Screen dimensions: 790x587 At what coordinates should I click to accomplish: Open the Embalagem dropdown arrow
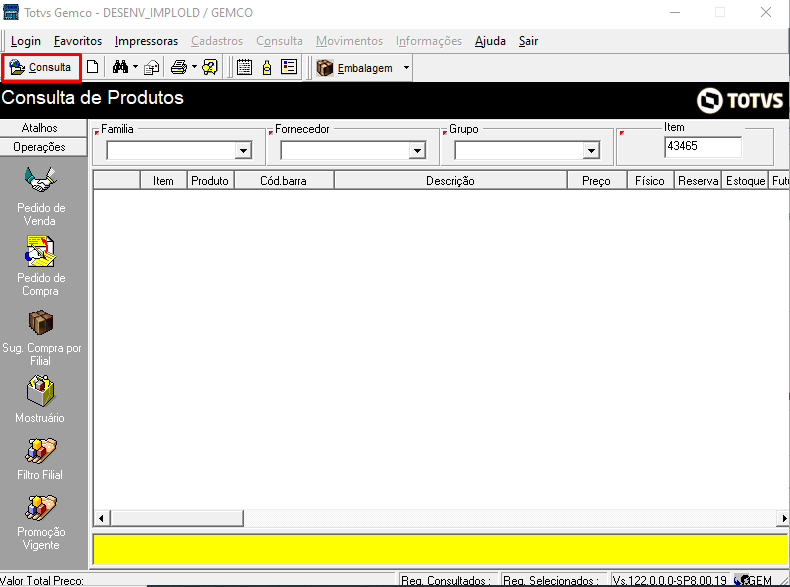(x=406, y=68)
